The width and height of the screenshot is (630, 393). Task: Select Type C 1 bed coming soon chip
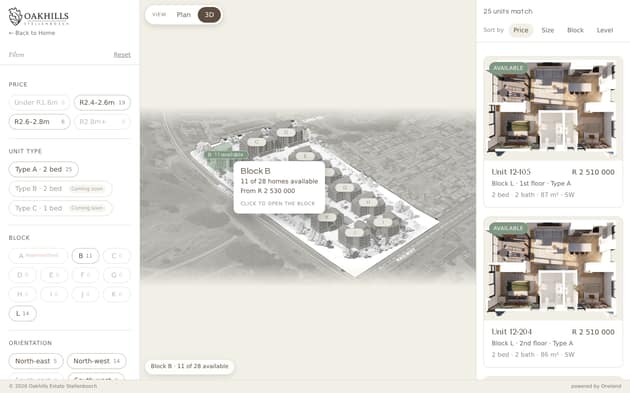[60, 208]
